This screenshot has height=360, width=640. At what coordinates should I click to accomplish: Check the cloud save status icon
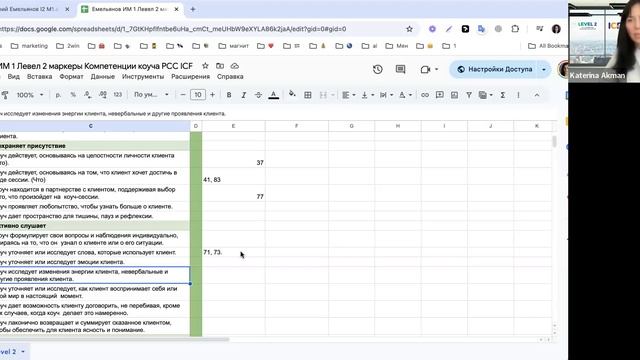[235, 66]
